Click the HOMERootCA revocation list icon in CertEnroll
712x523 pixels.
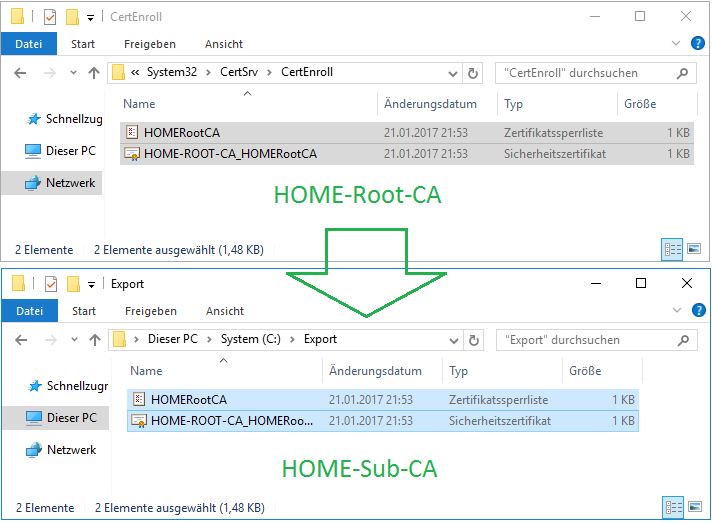[132, 132]
